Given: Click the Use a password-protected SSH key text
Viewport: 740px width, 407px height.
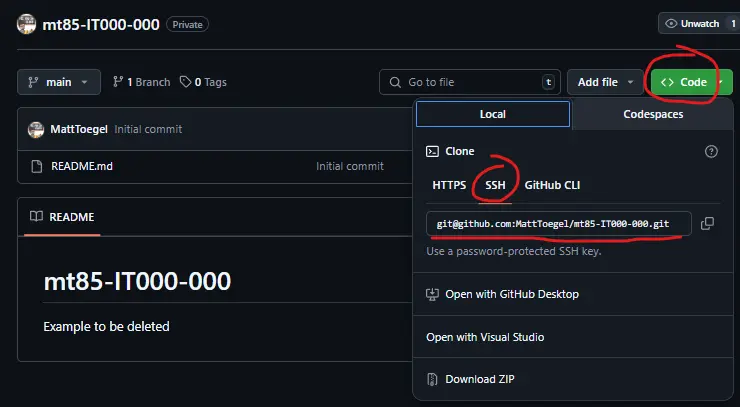Looking at the screenshot, I should (514, 251).
